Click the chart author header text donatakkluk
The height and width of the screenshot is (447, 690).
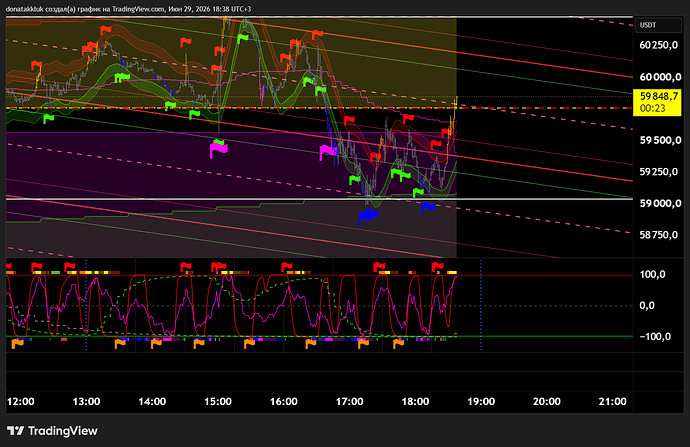point(25,9)
